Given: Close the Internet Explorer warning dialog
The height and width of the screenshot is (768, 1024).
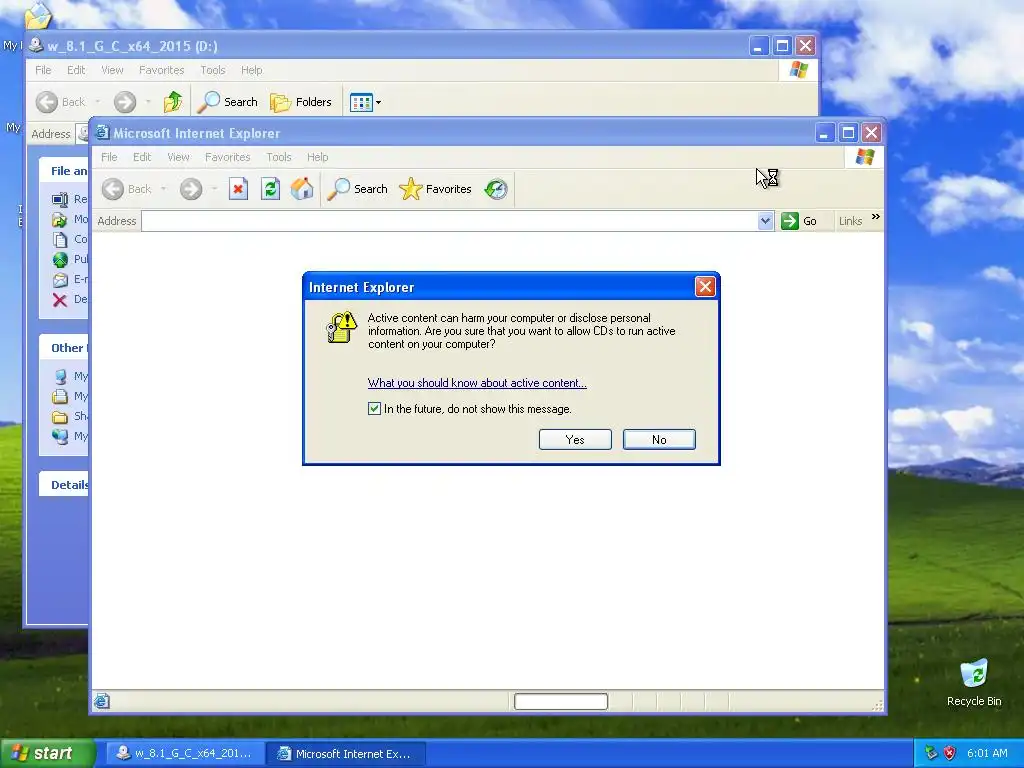Looking at the screenshot, I should [x=705, y=287].
